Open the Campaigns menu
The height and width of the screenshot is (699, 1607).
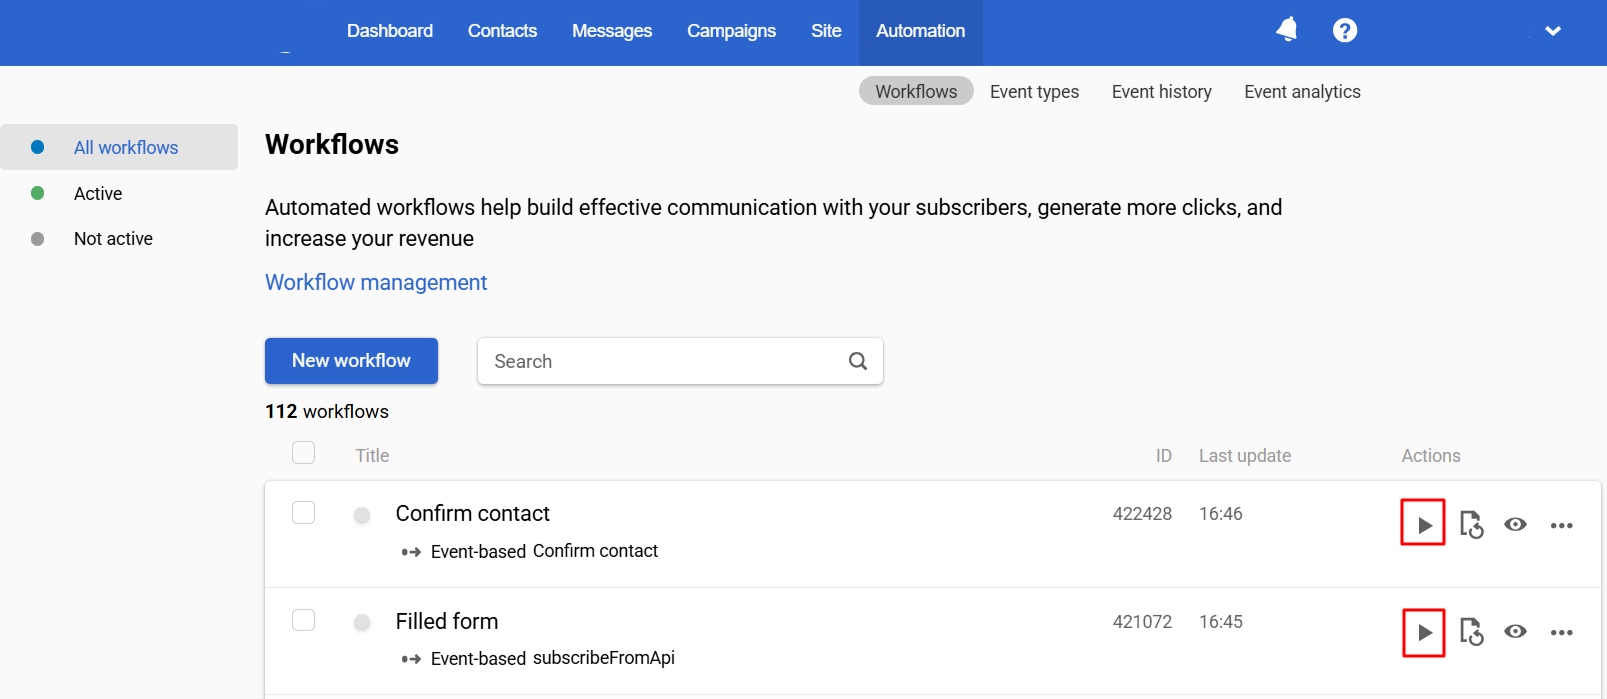[x=731, y=31]
